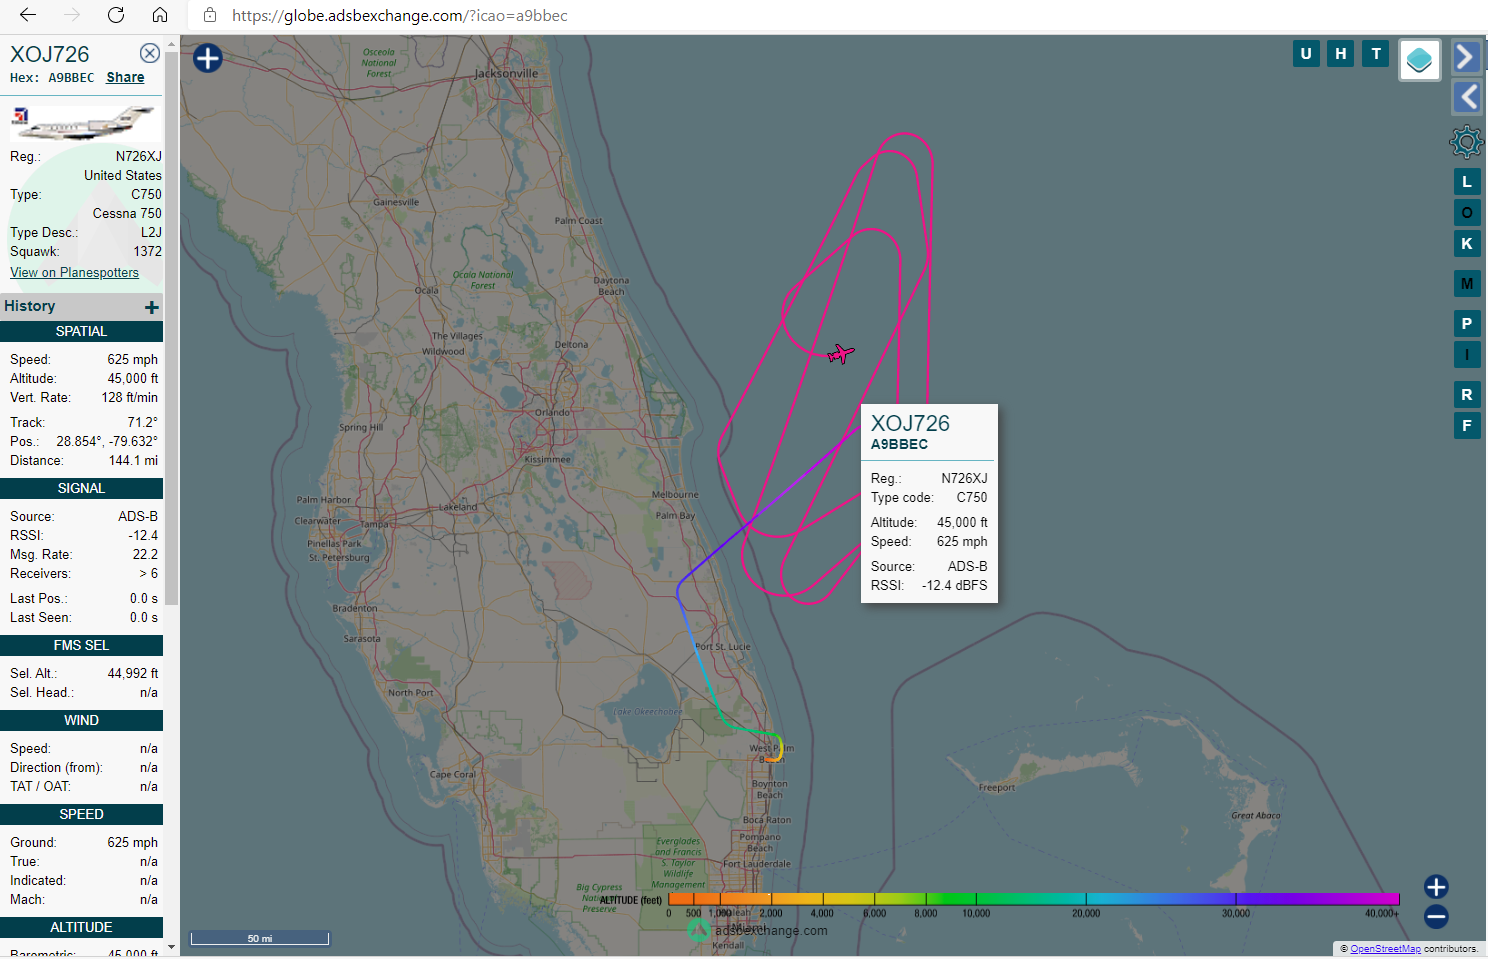Click the Msg. Rate value 22.2
Image resolution: width=1488 pixels, height=959 pixels.
pyautogui.click(x=145, y=554)
